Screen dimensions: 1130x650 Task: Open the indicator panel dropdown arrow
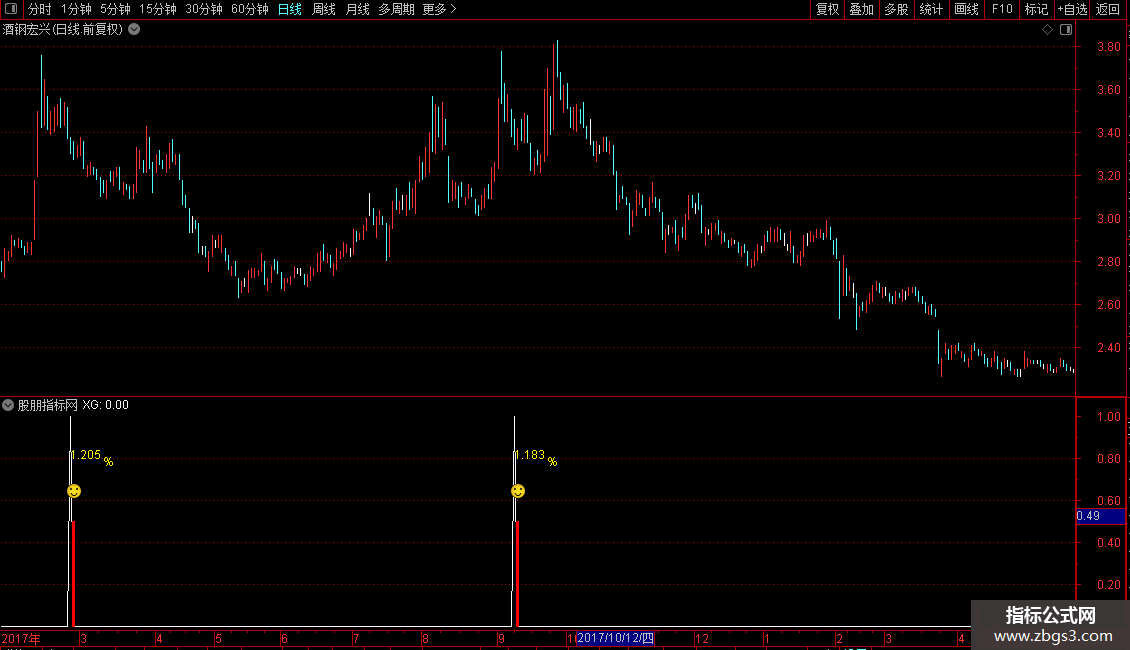tap(8, 405)
